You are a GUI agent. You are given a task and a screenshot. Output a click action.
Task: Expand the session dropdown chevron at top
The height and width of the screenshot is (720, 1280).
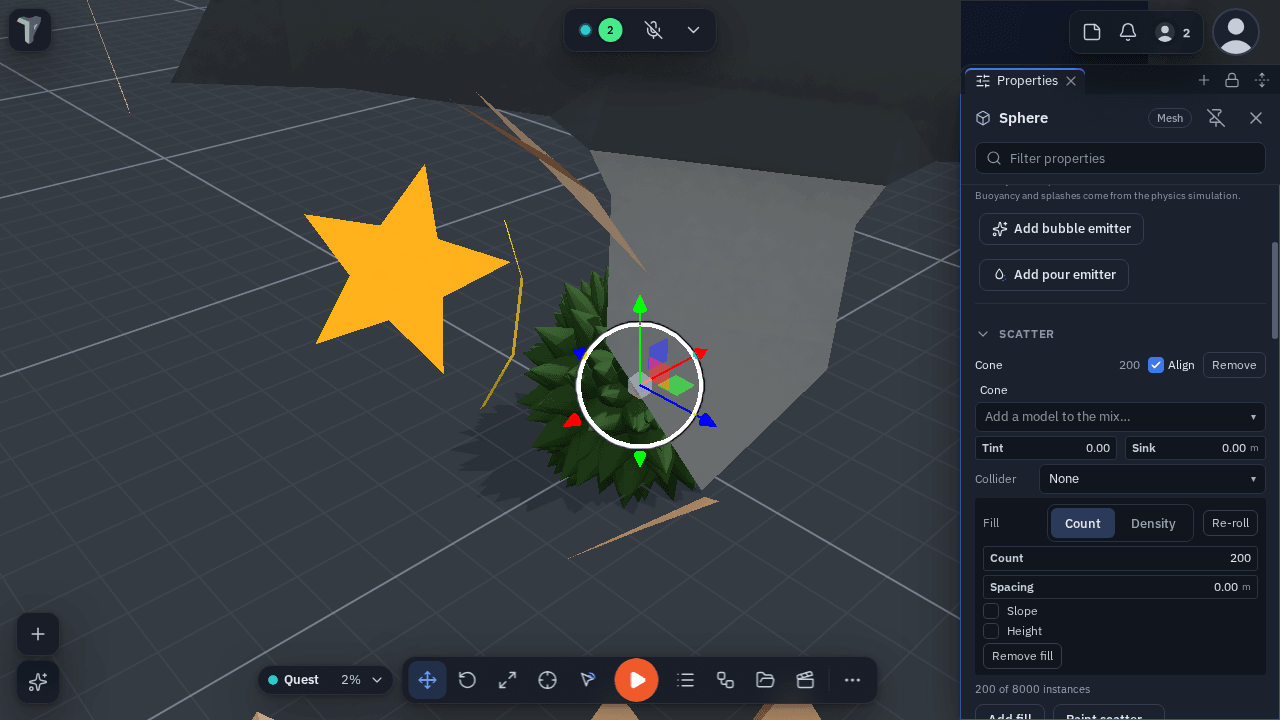[693, 30]
